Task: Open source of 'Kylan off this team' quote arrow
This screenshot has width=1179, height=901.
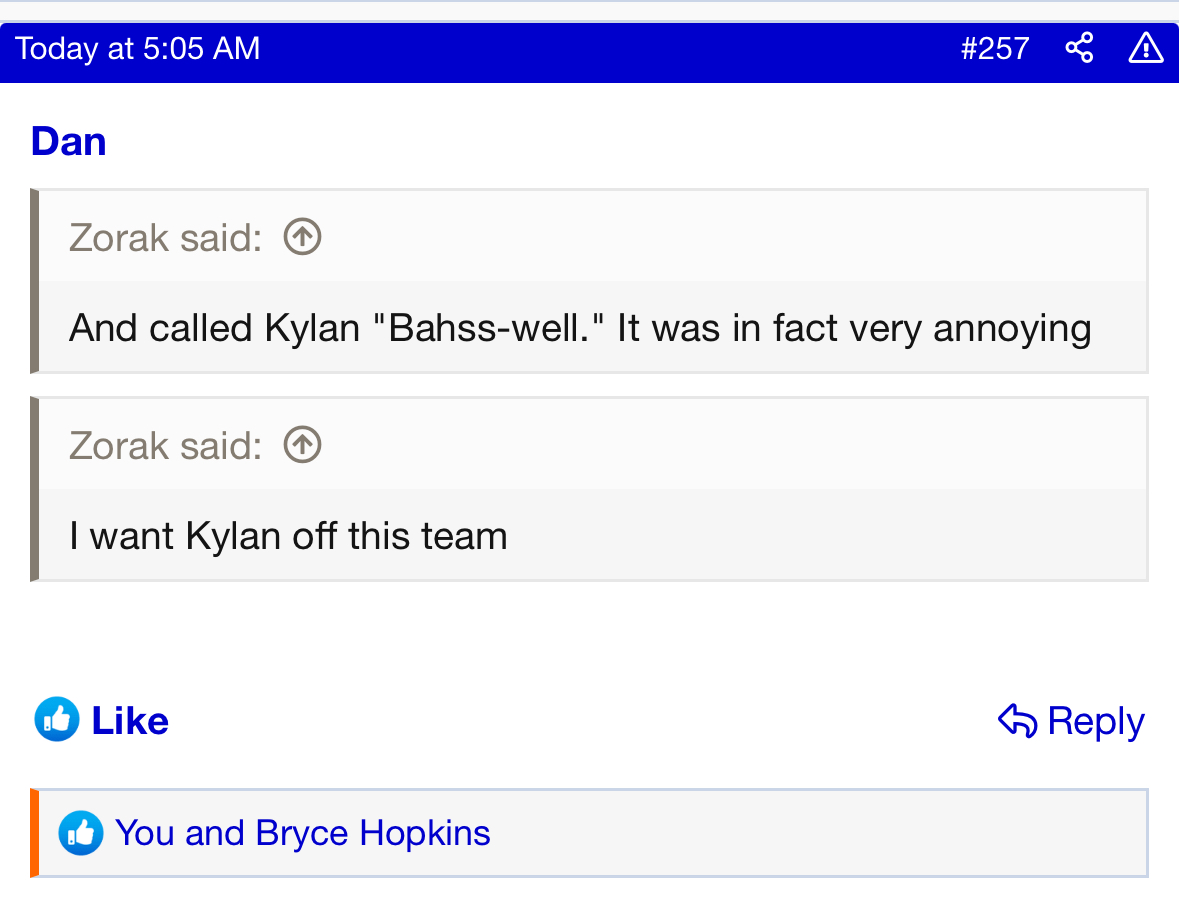Action: click(x=302, y=444)
